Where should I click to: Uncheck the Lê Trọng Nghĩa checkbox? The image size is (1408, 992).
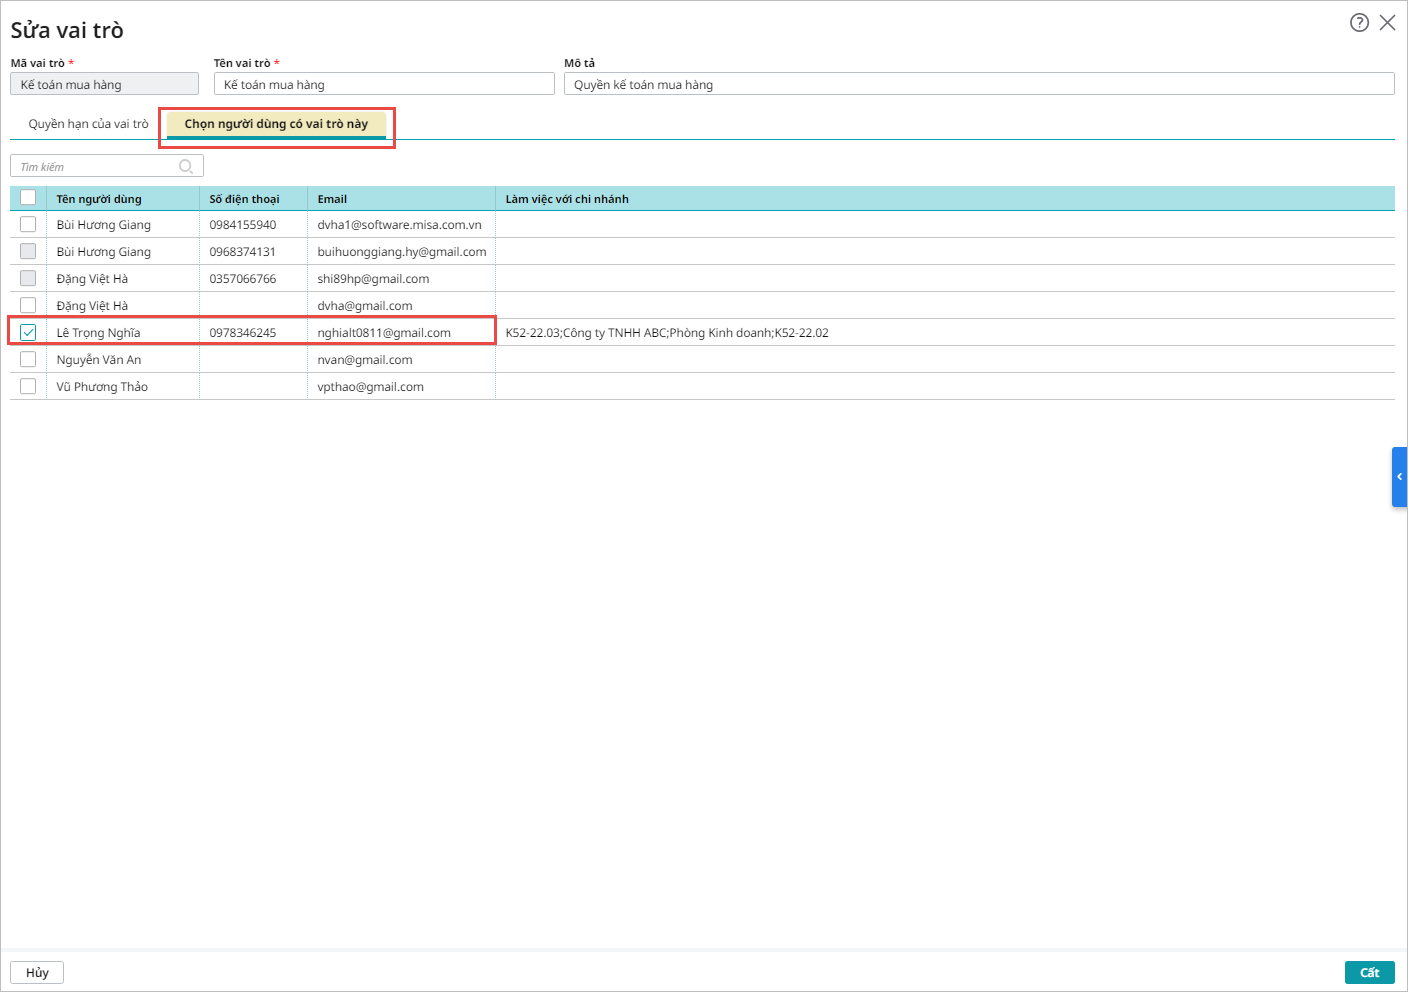click(x=28, y=333)
